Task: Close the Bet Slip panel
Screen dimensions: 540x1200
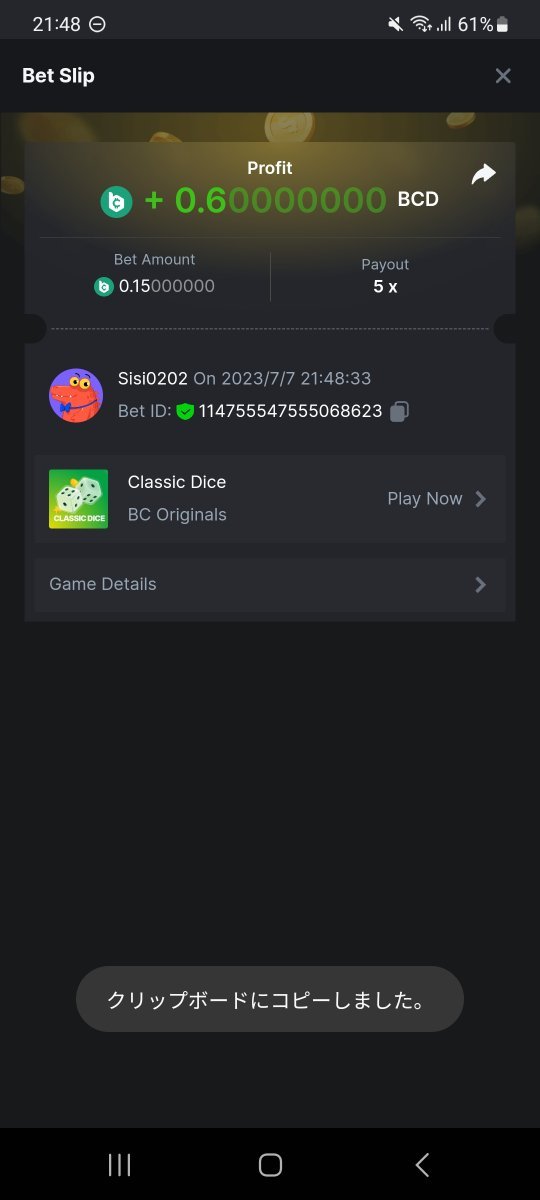Action: [x=503, y=76]
